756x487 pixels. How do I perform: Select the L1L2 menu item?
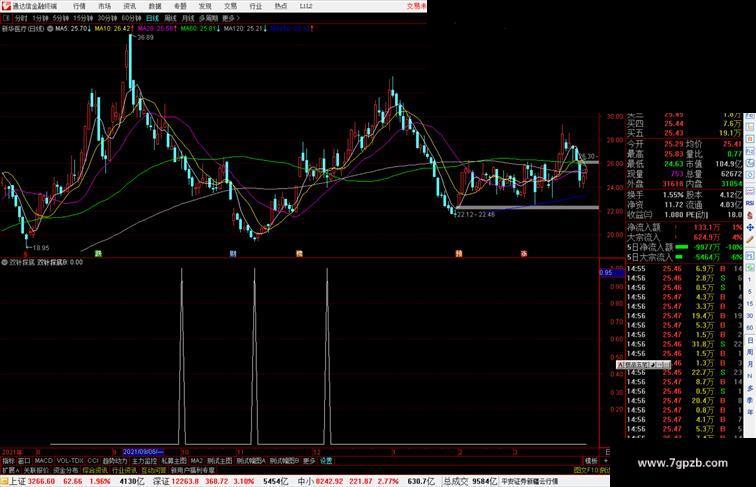306,6
